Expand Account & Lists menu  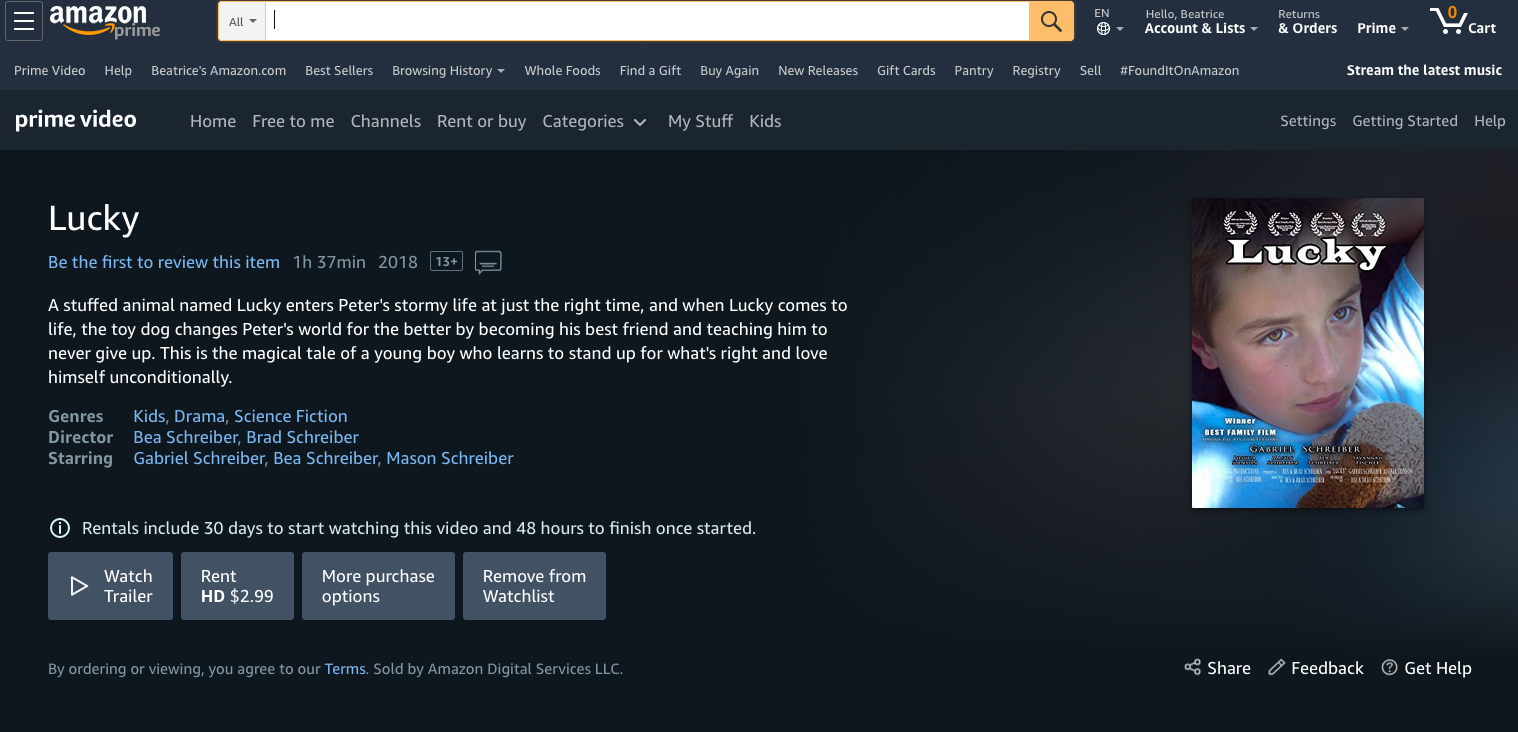click(x=1202, y=21)
